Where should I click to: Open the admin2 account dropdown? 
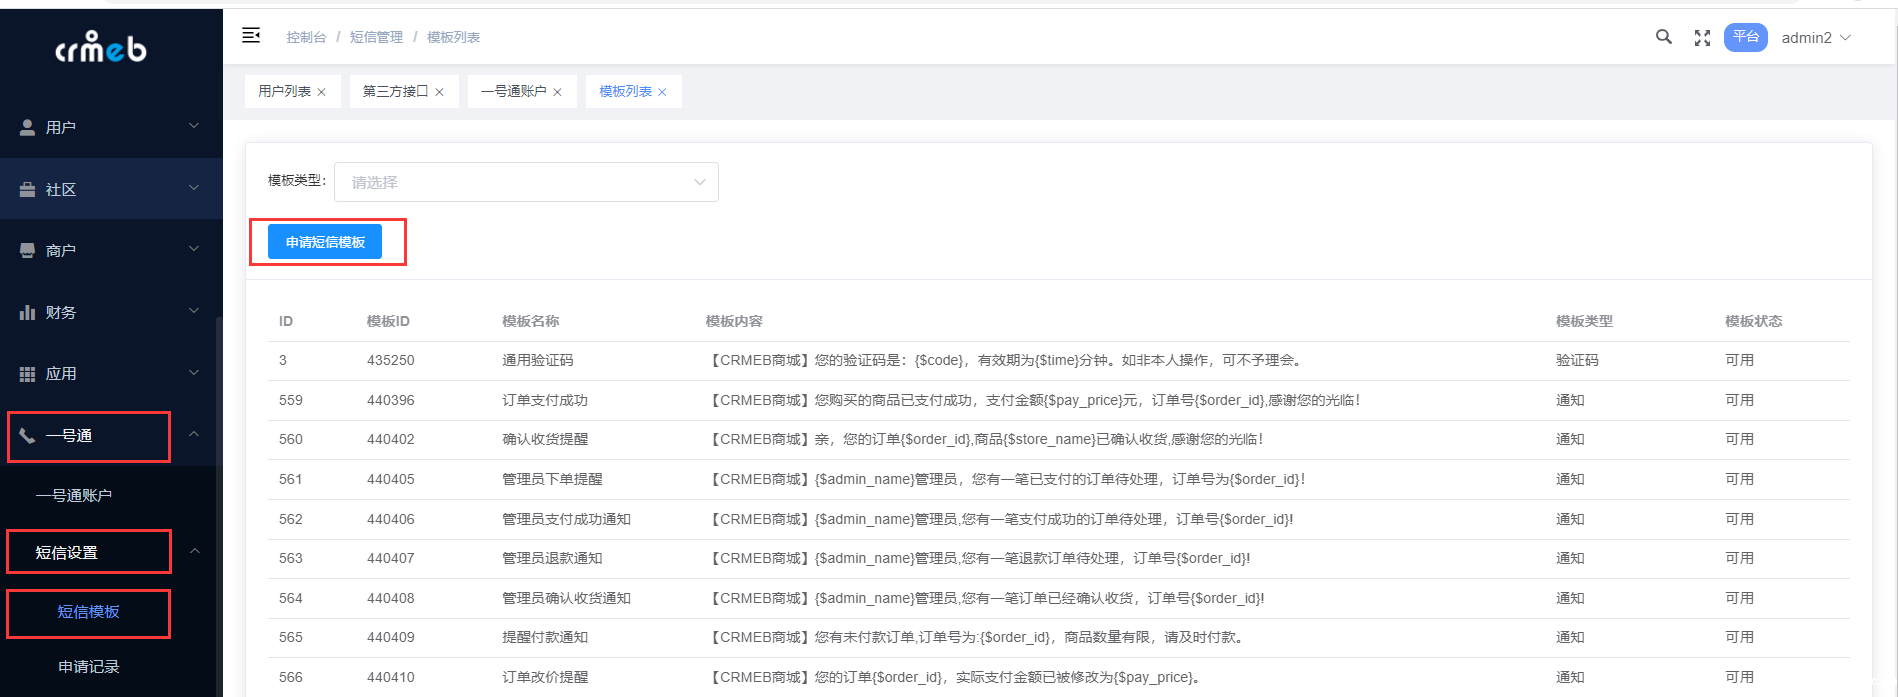coord(1815,38)
